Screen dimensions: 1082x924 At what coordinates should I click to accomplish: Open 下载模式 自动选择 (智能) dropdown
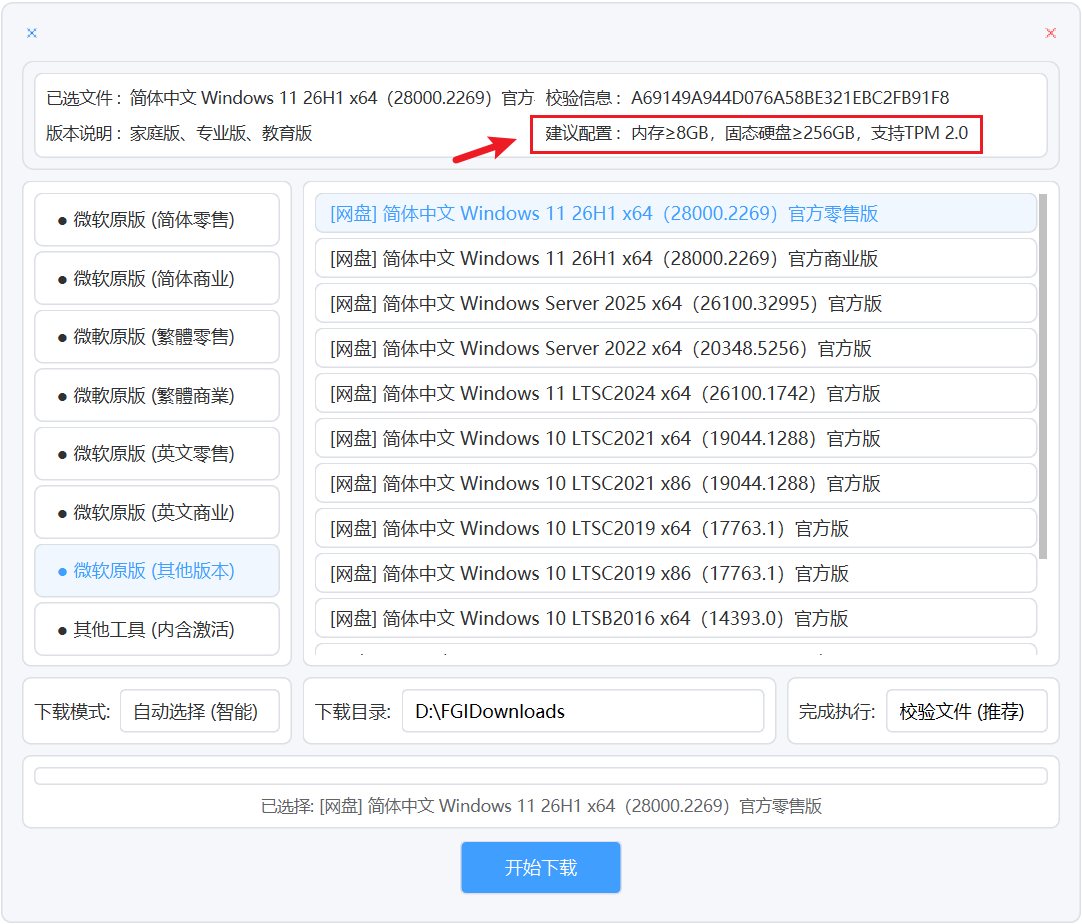click(x=199, y=711)
